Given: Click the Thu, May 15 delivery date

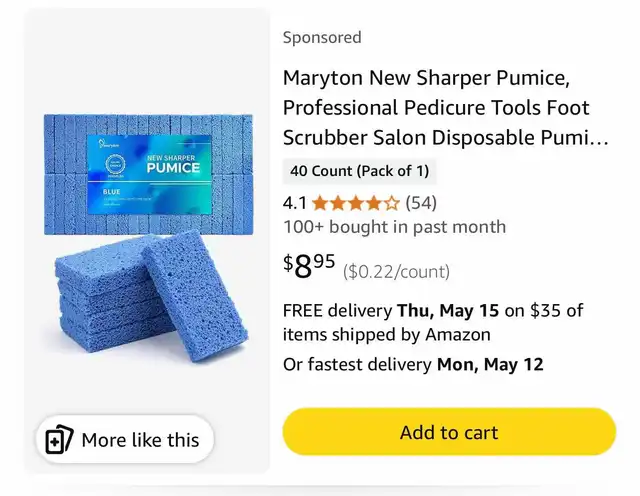Looking at the screenshot, I should (448, 310).
